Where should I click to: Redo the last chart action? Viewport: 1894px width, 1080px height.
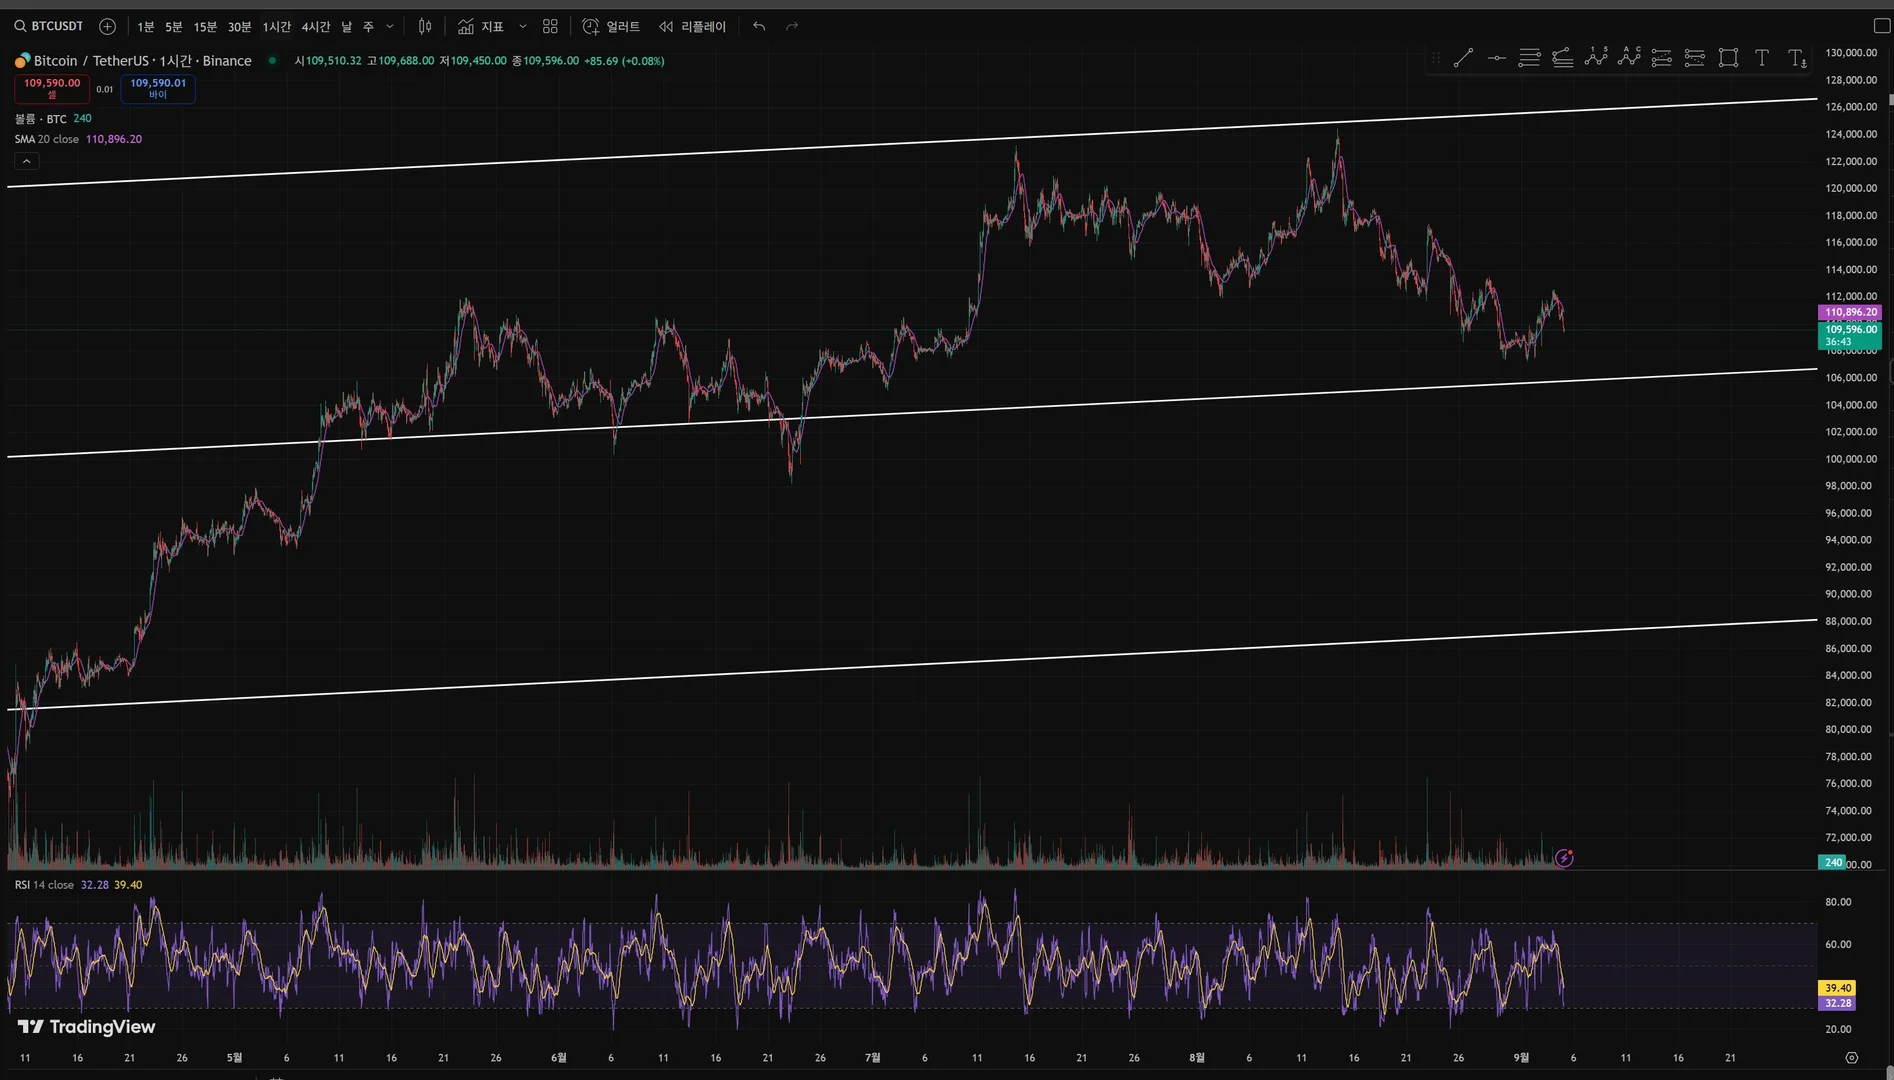point(792,27)
